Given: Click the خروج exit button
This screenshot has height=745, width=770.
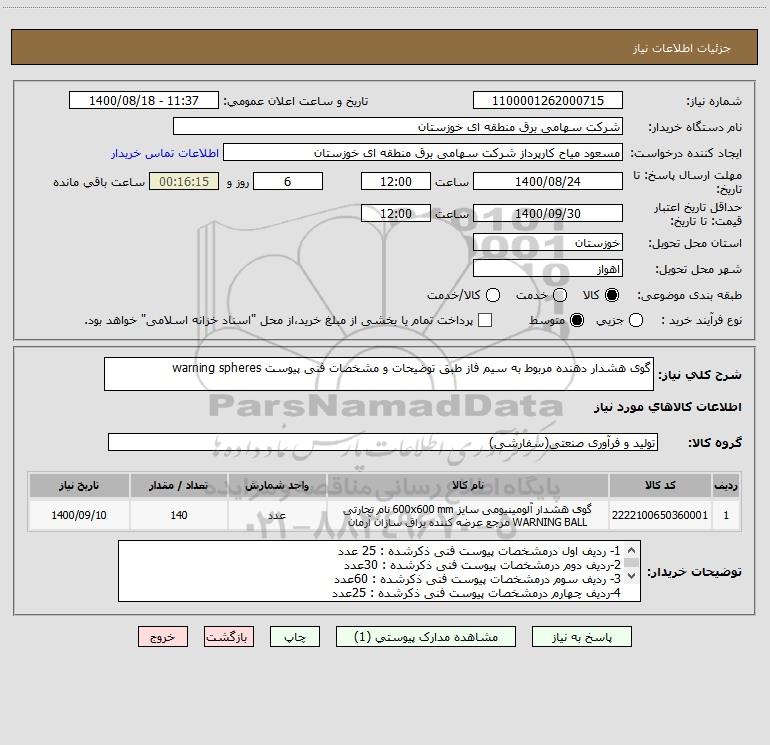Looking at the screenshot, I should pos(163,637).
